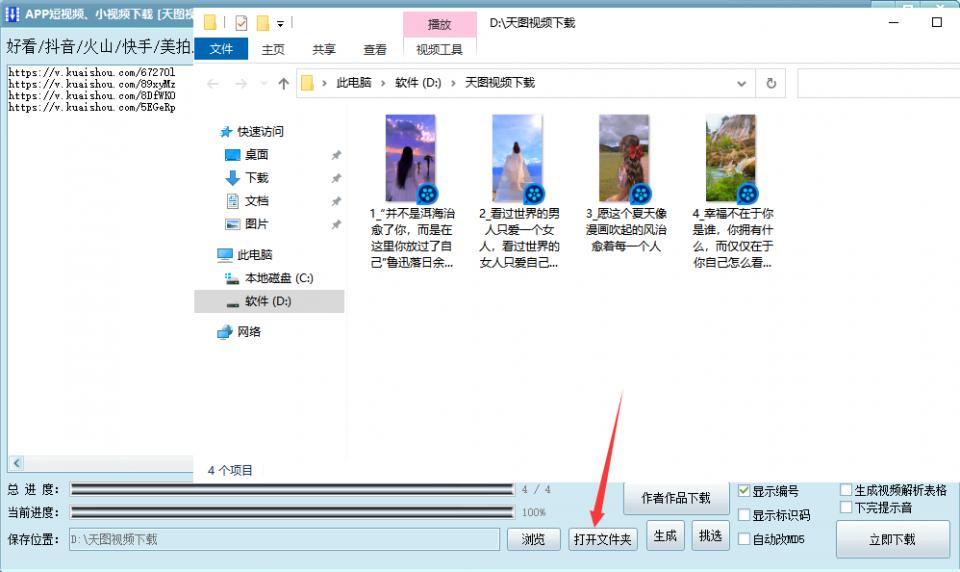
Task: Click the 保存位置 path field
Action: point(284,540)
